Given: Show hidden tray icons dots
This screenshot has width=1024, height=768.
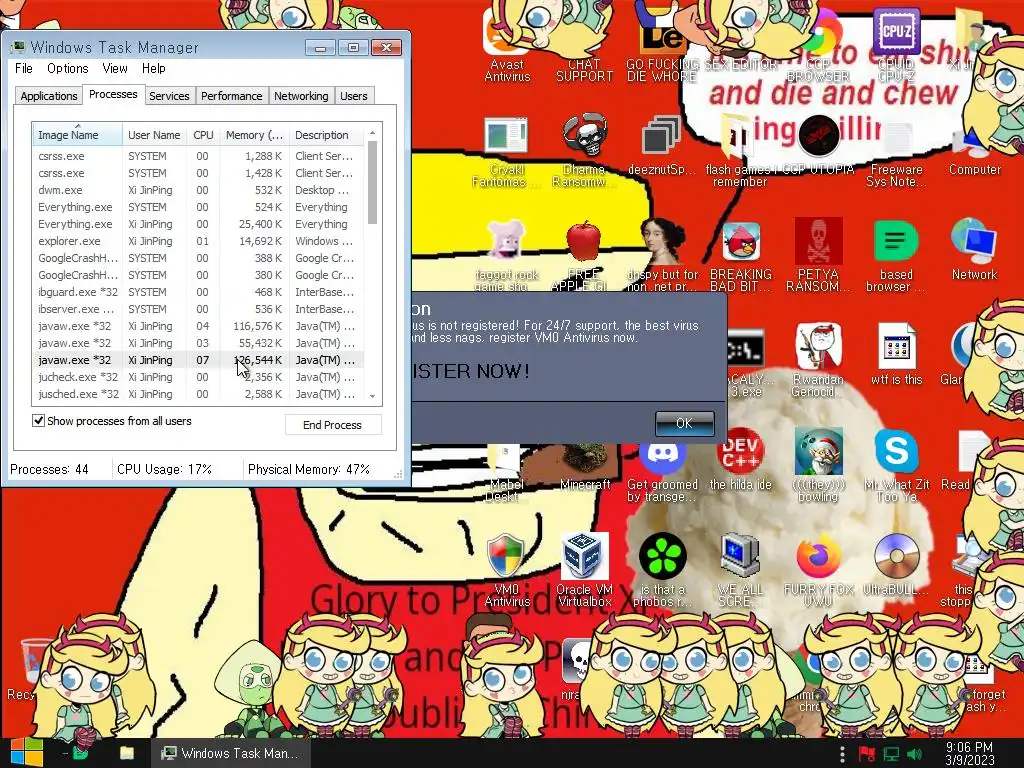Looking at the screenshot, I should (x=842, y=754).
